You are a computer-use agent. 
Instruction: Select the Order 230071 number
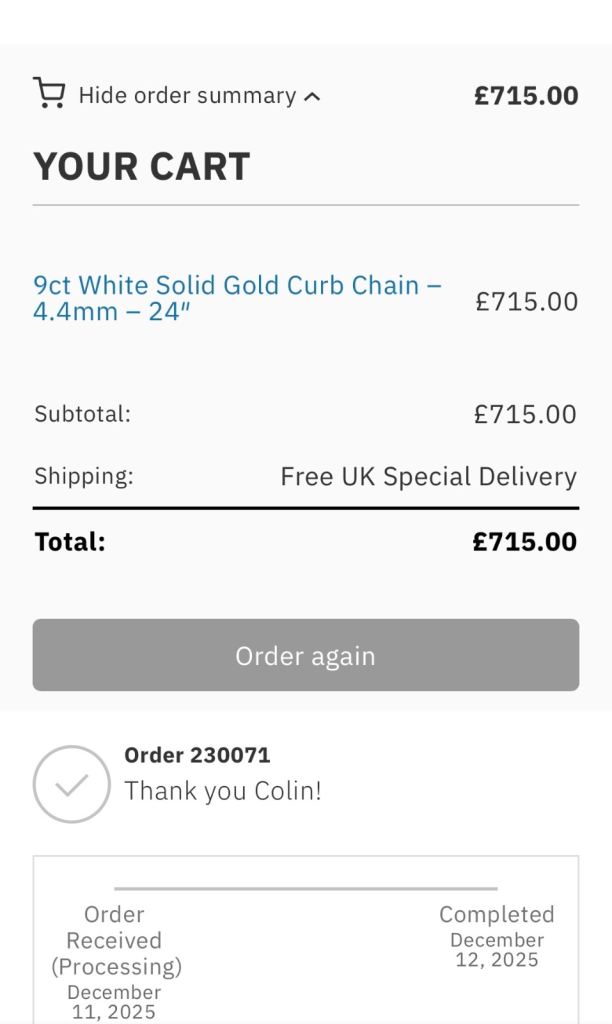click(x=197, y=755)
